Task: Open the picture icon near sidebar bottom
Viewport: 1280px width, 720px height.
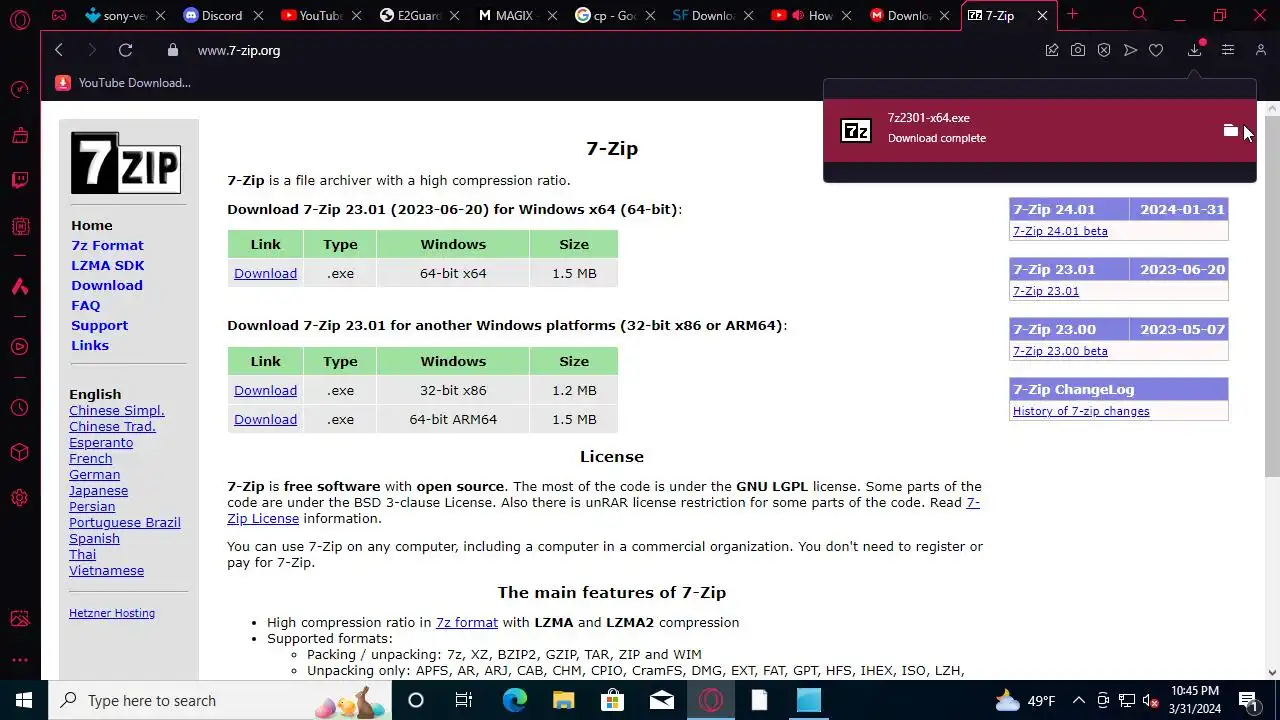Action: pos(20,619)
